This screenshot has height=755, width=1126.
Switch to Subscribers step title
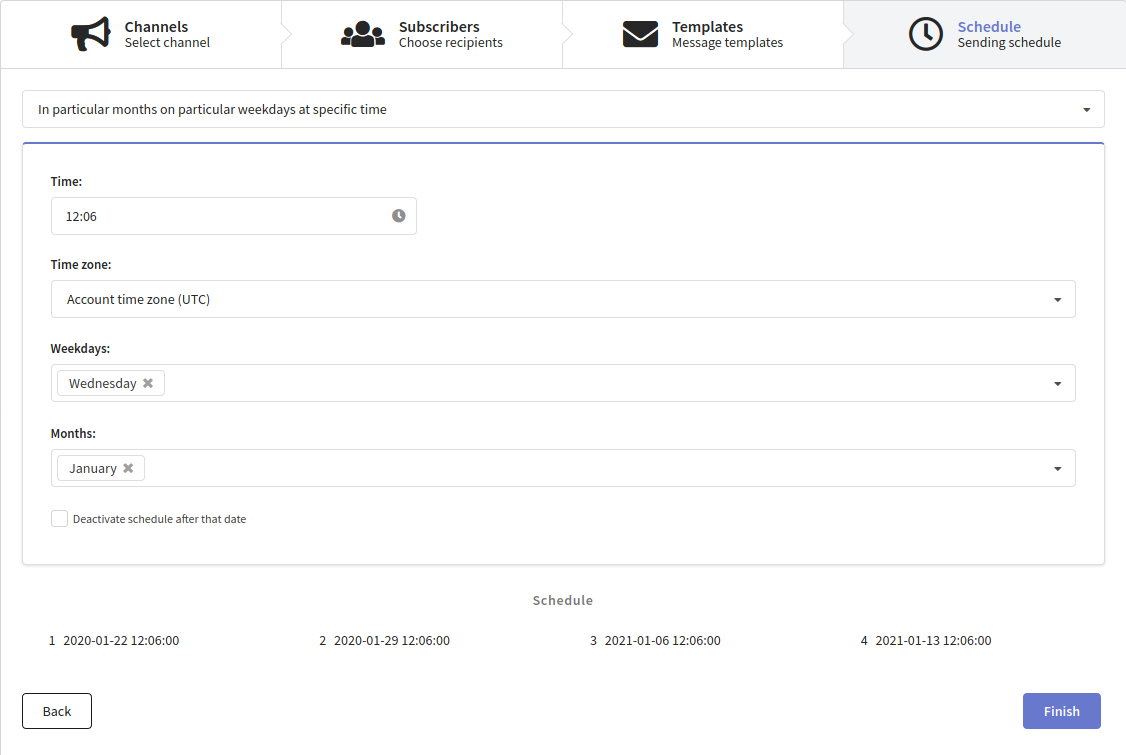click(x=439, y=27)
